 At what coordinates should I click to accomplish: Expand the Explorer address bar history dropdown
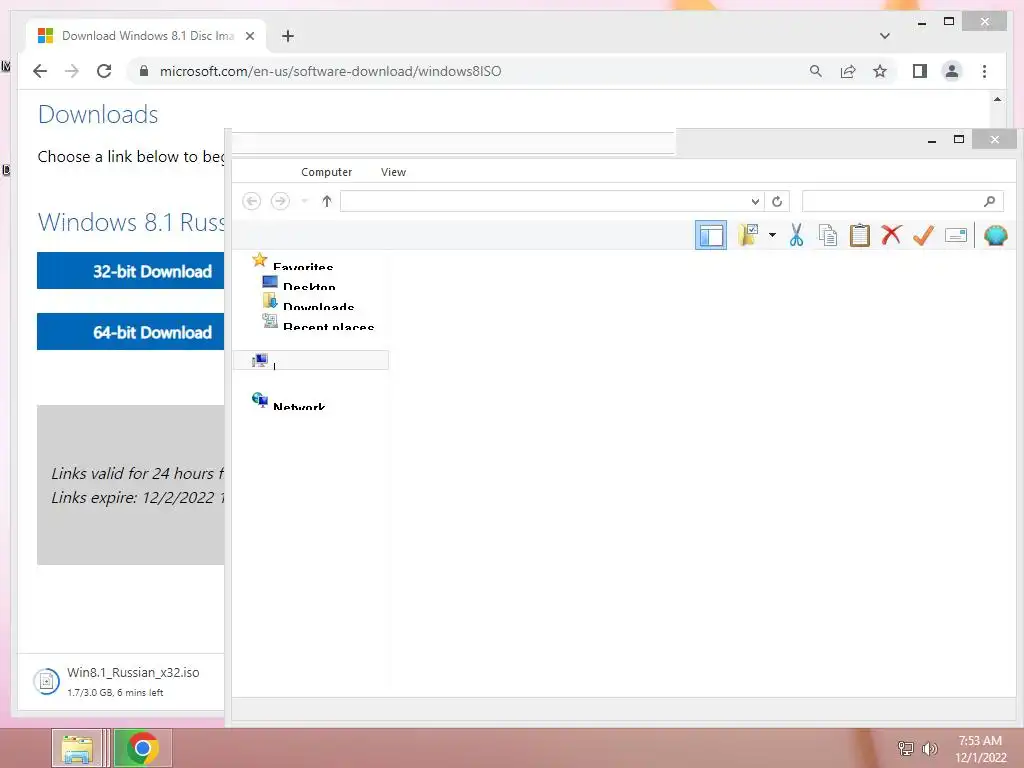755,201
